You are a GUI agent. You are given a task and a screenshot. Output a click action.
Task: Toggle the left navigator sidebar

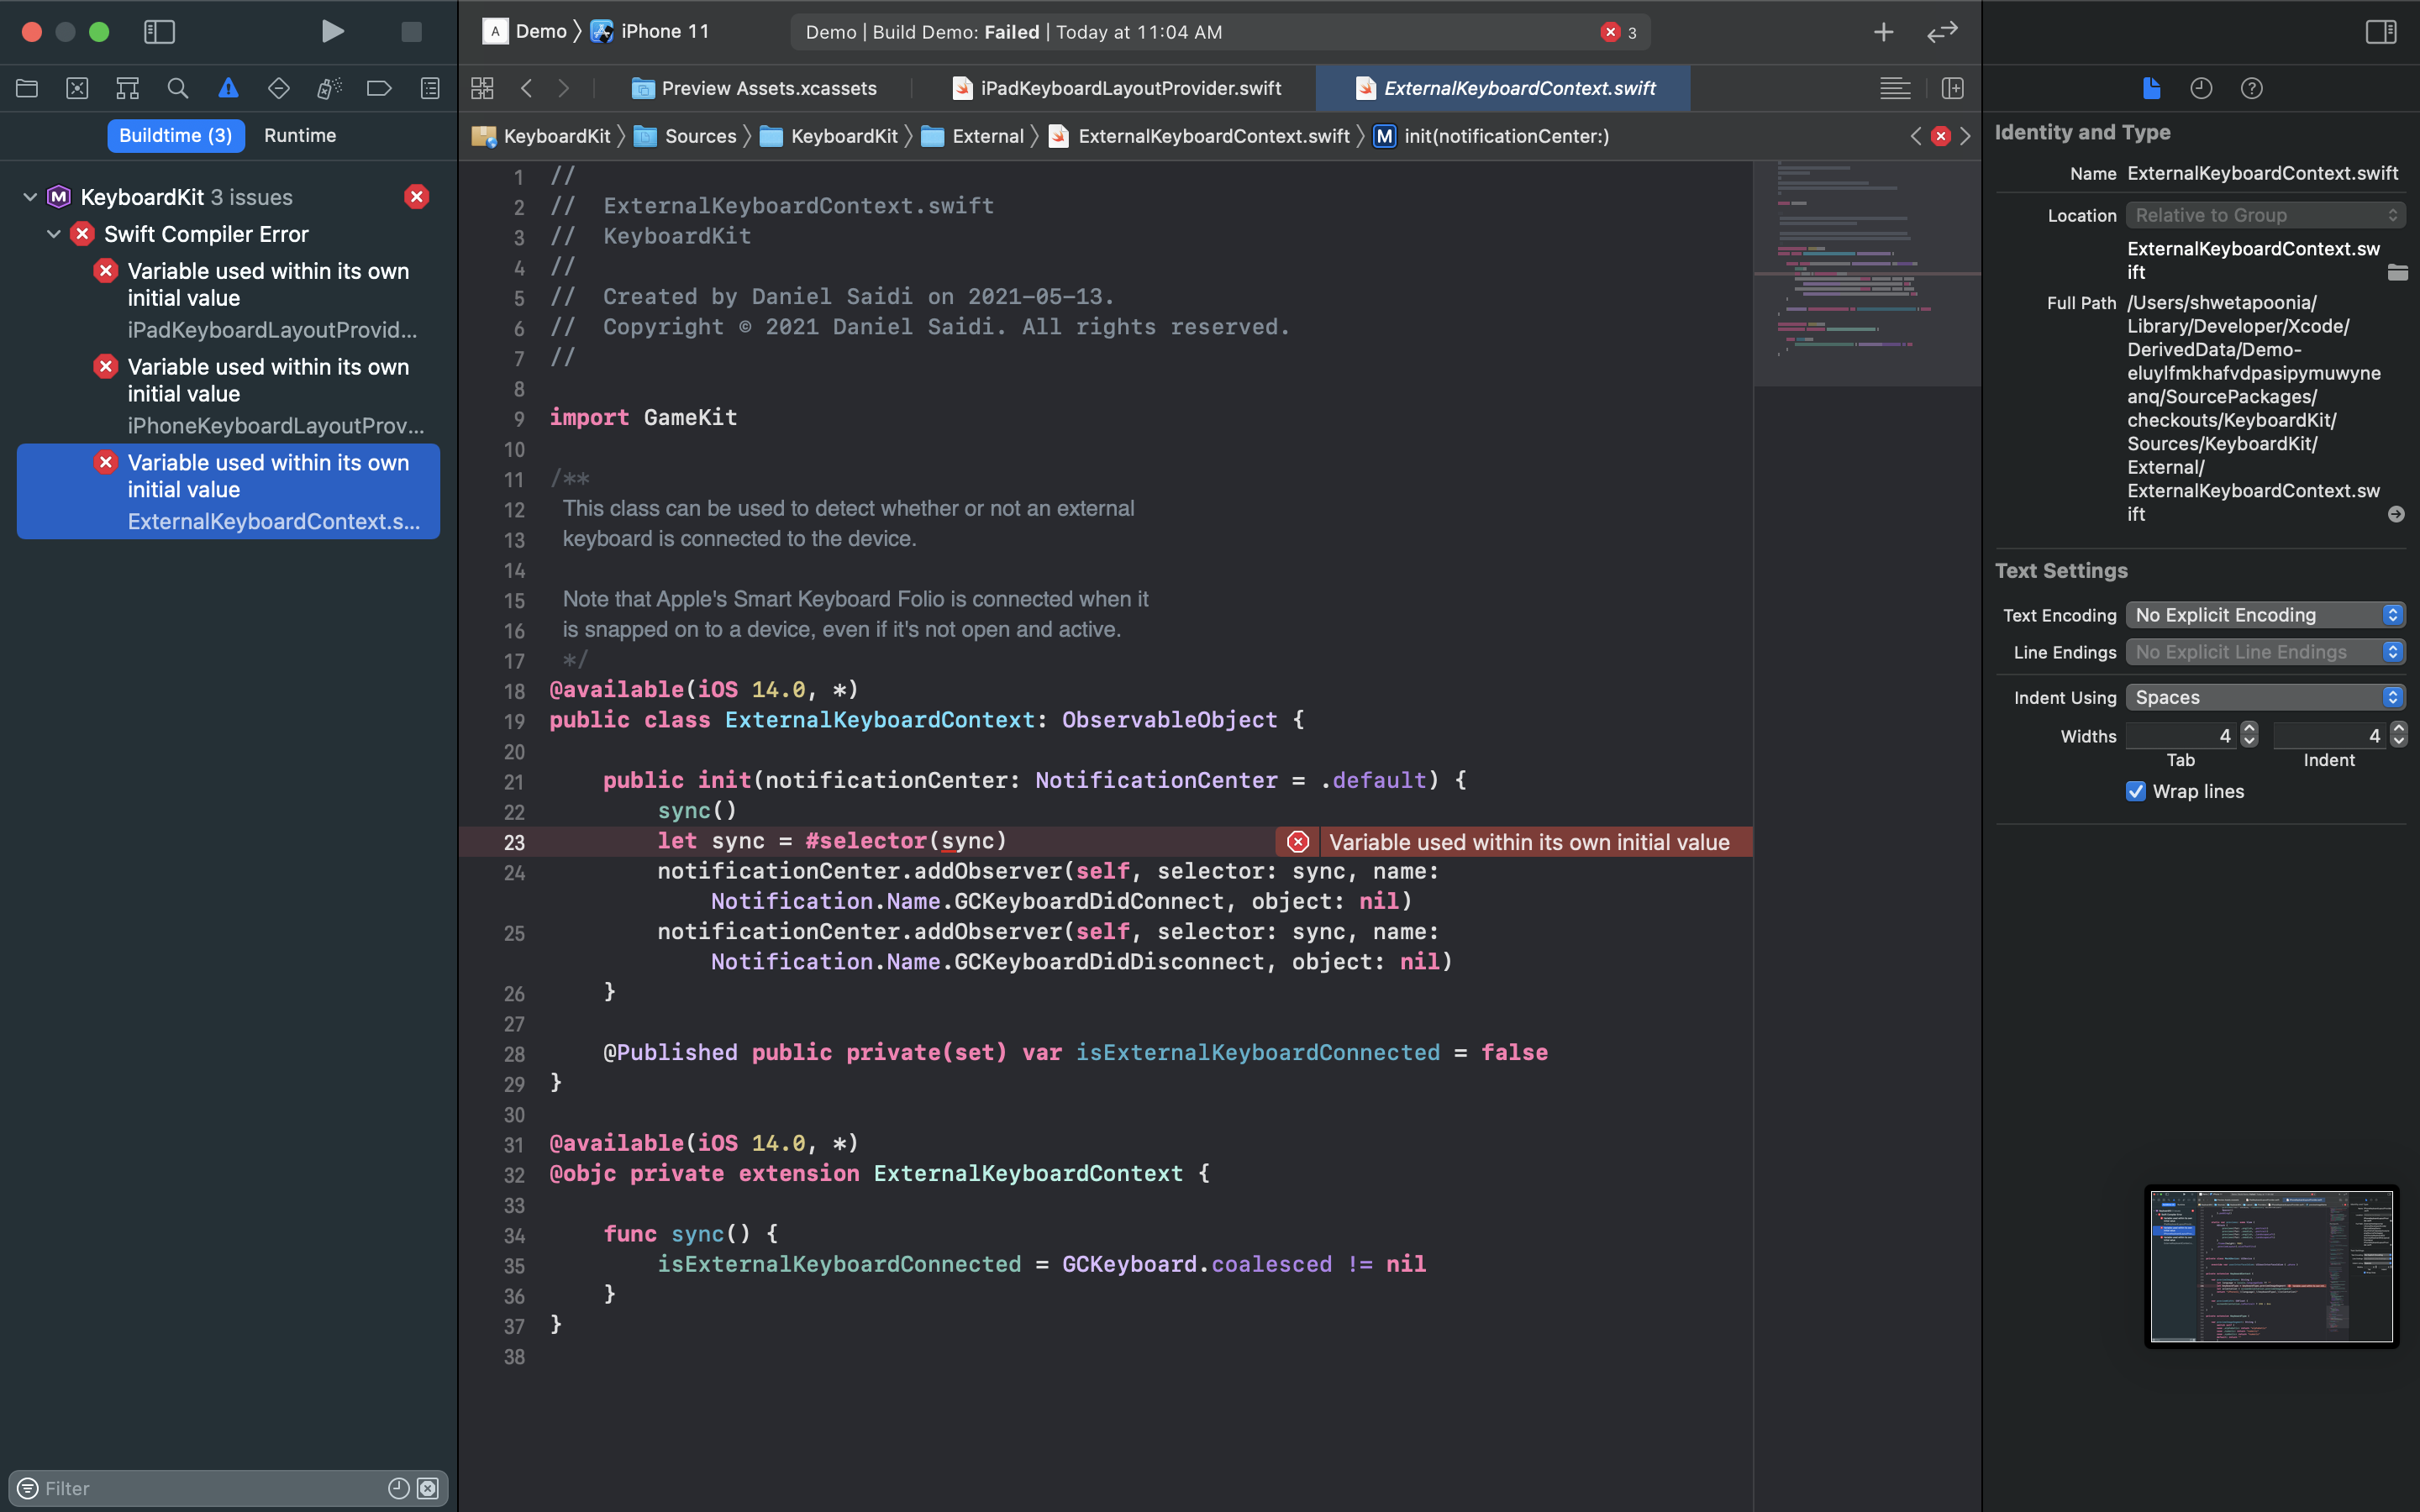tap(159, 31)
